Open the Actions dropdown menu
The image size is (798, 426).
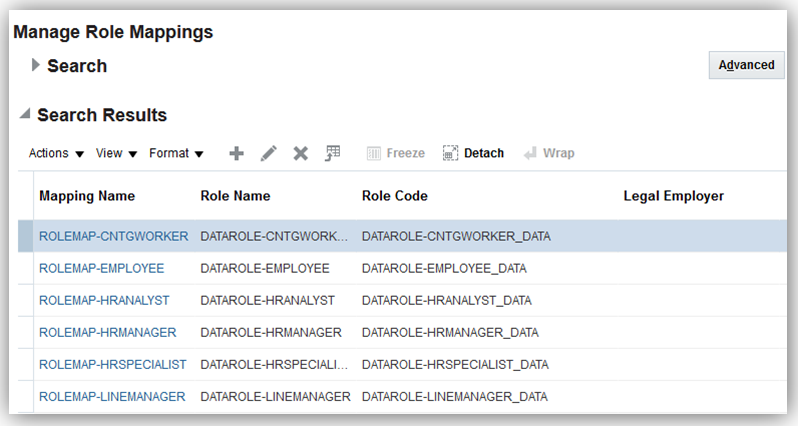pyautogui.click(x=56, y=153)
